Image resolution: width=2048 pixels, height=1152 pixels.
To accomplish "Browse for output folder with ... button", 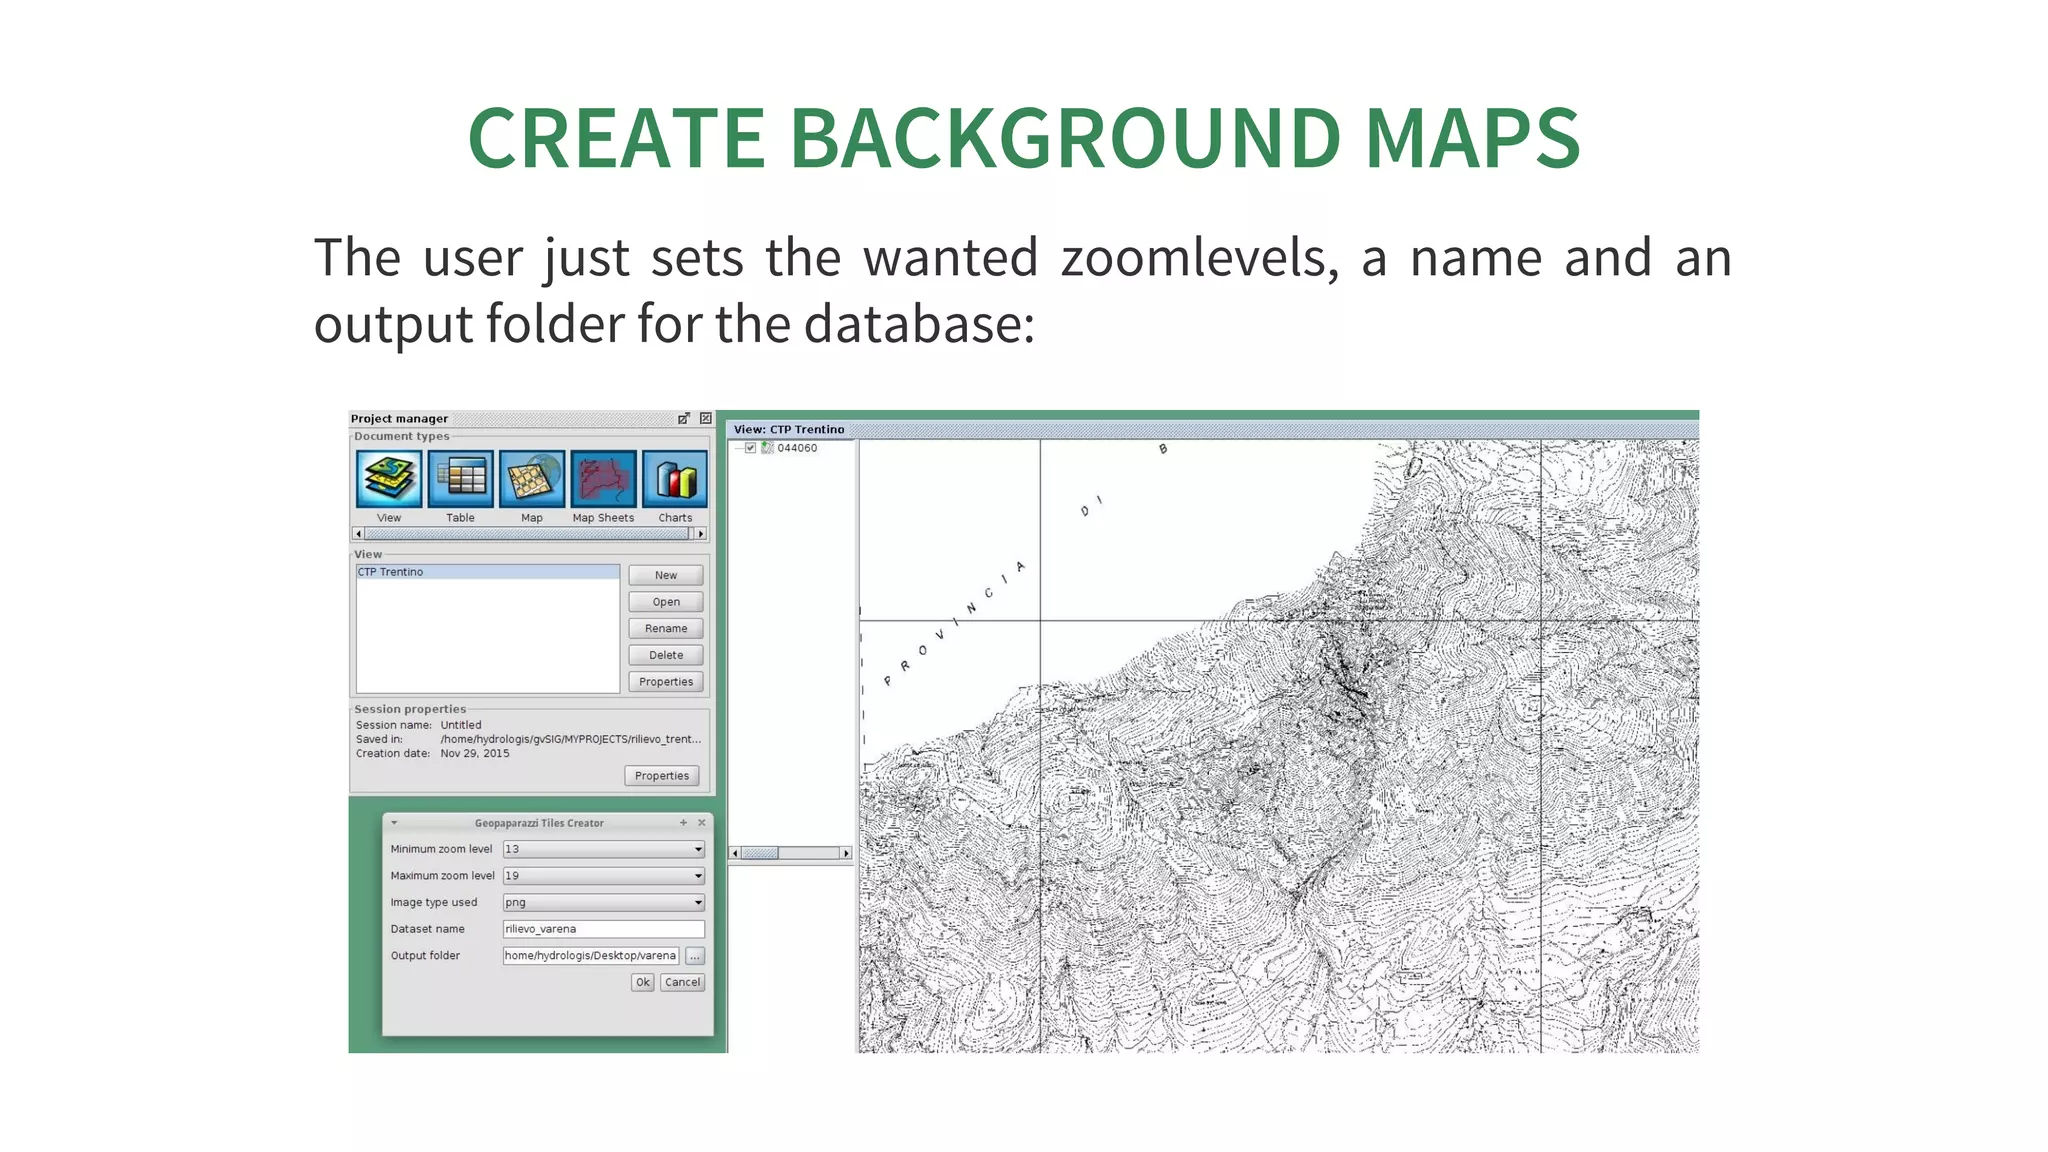I will tap(695, 956).
